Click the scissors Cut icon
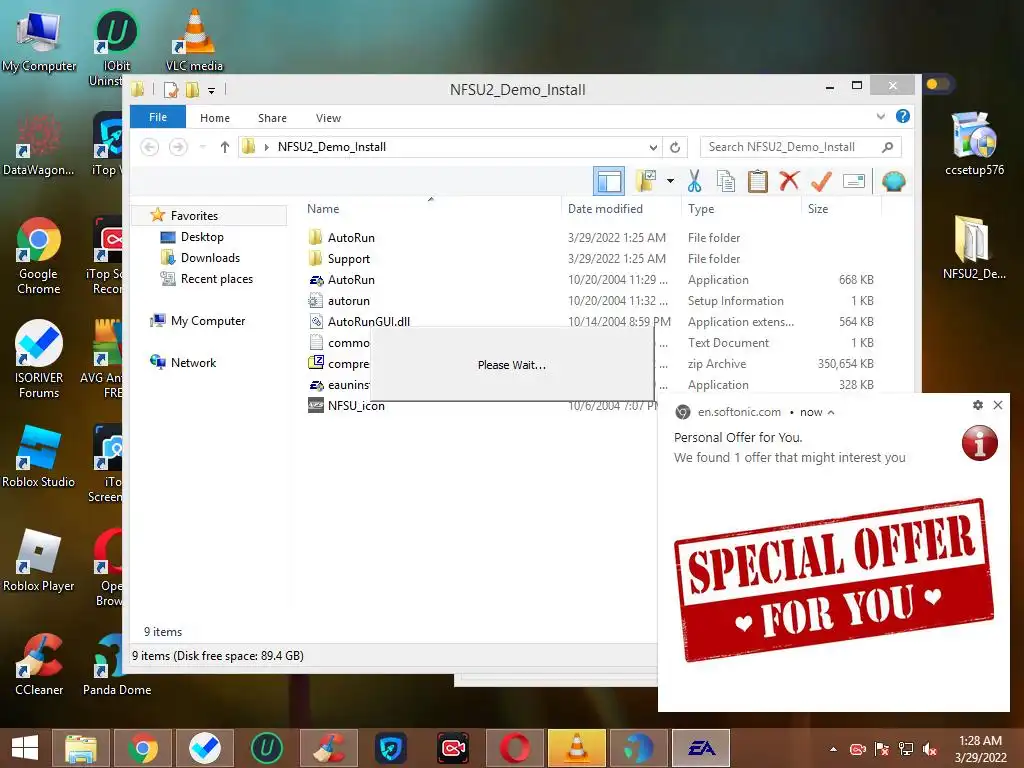 694,181
